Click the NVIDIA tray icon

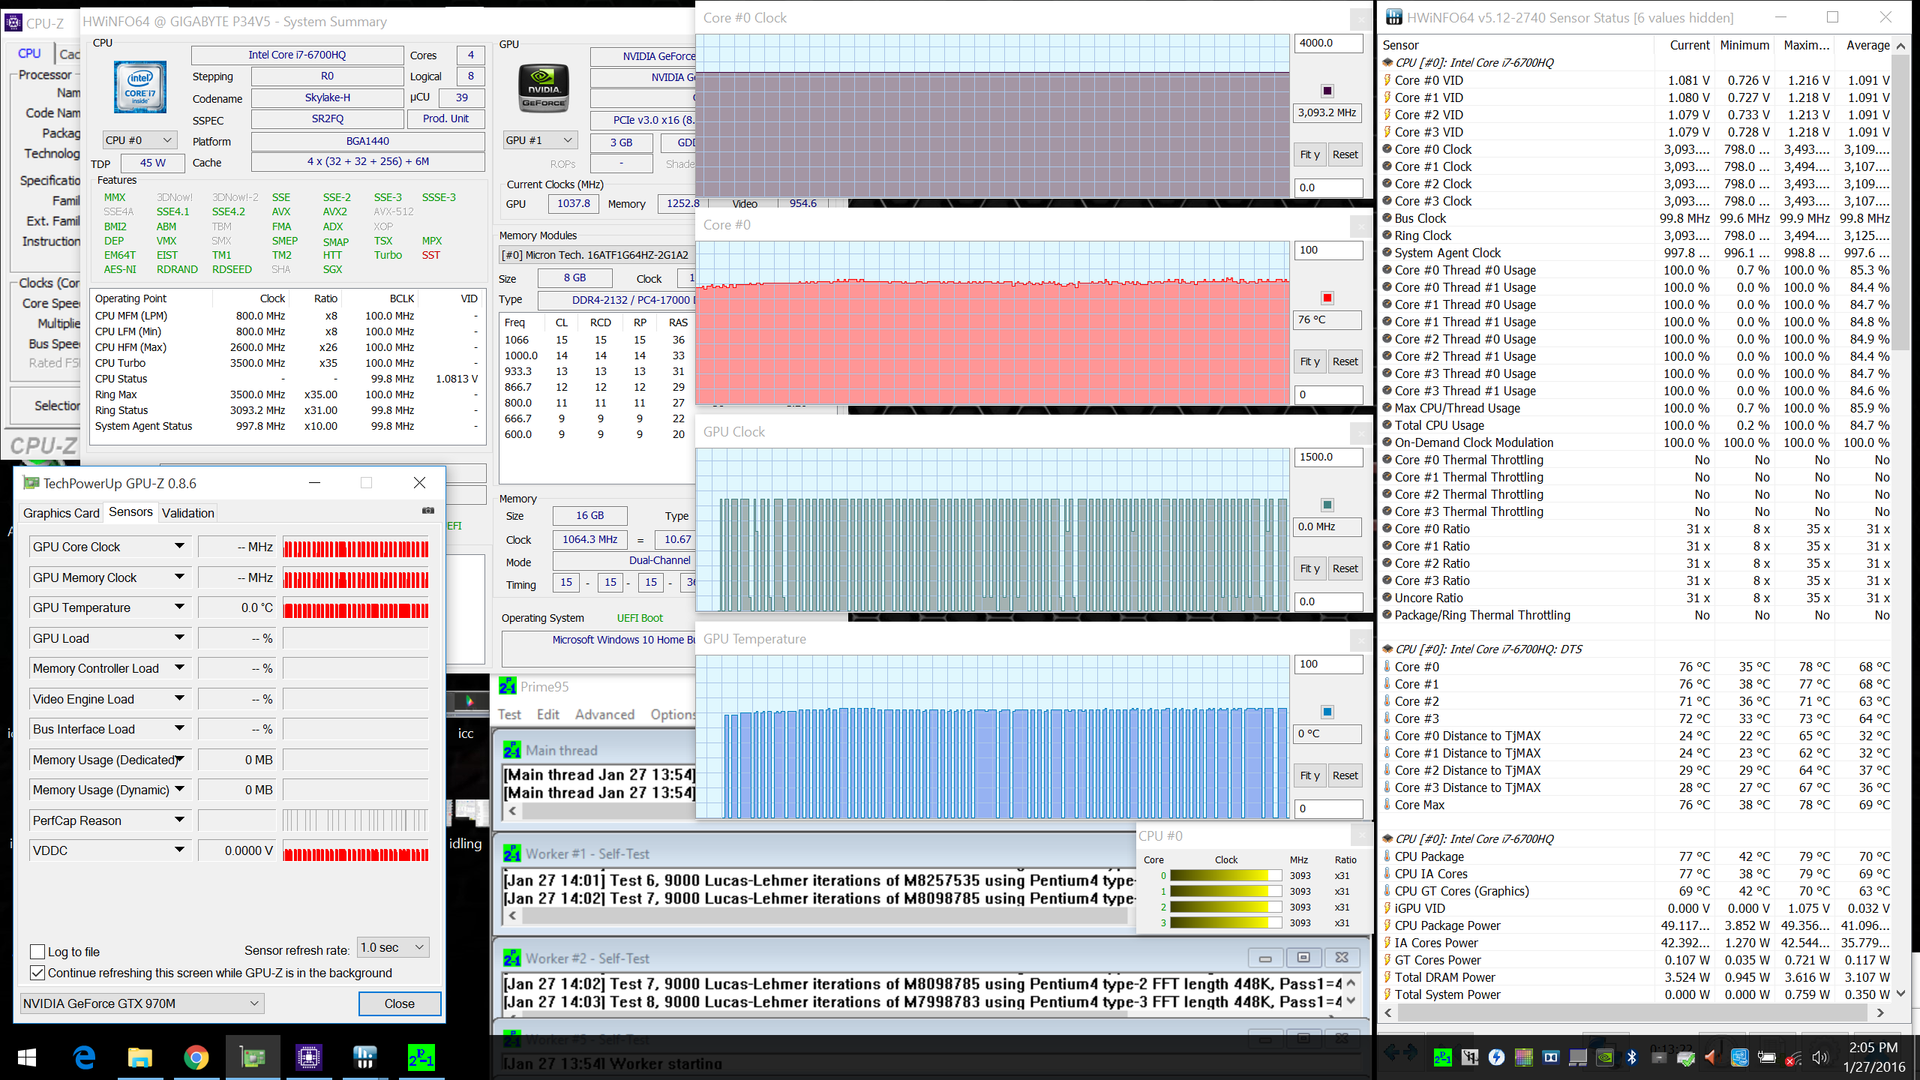tap(1604, 1057)
